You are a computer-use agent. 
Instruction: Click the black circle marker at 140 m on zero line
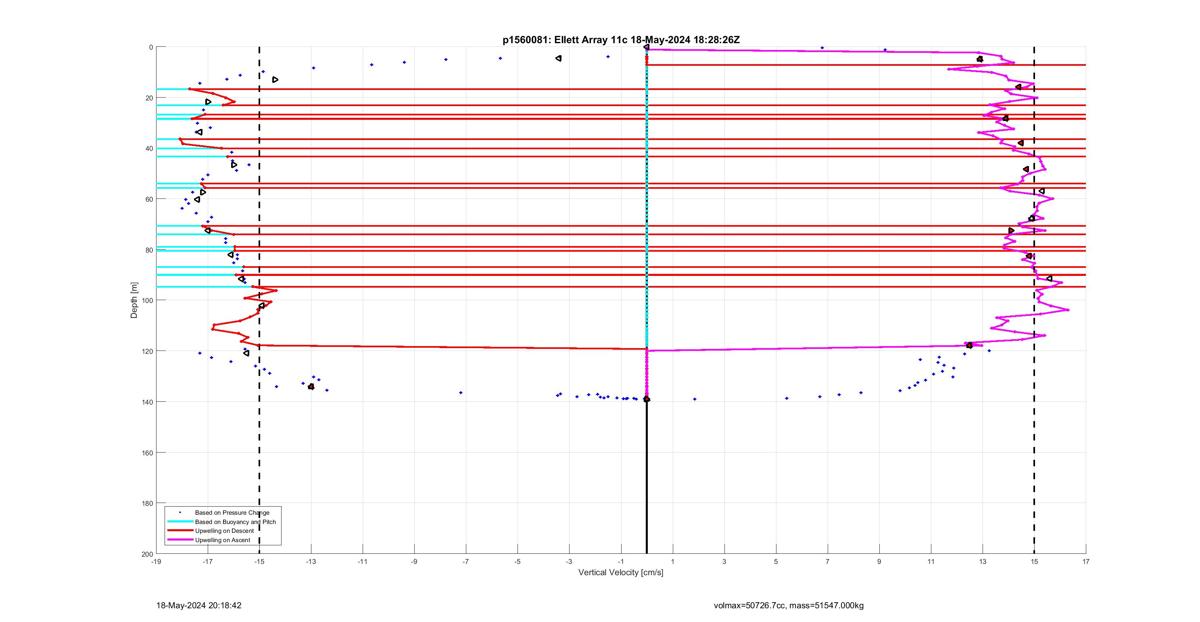pyautogui.click(x=647, y=399)
